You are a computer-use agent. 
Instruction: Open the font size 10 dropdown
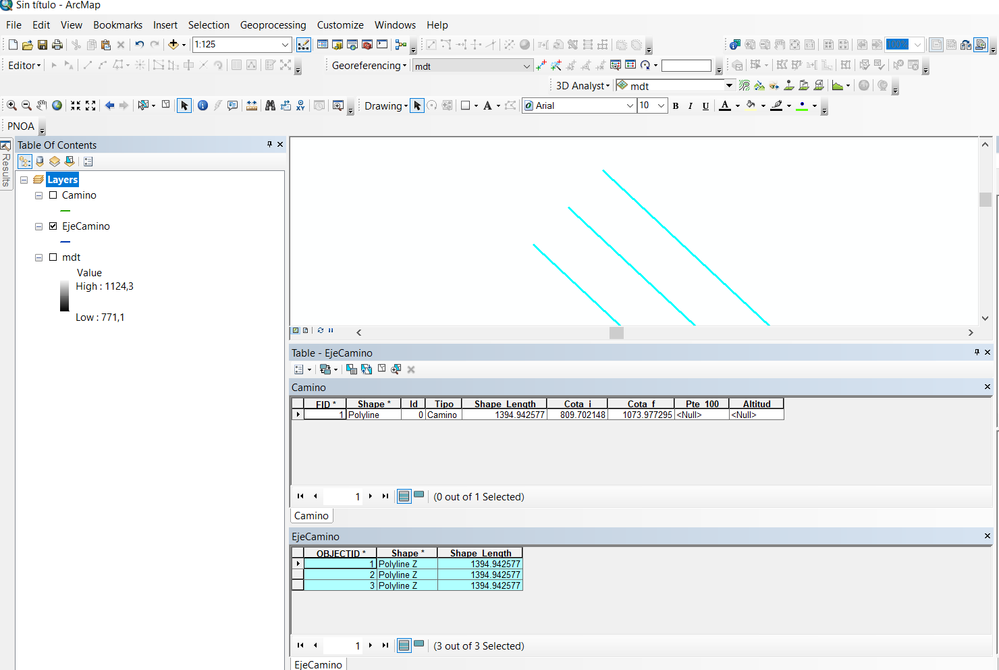pyautogui.click(x=661, y=106)
